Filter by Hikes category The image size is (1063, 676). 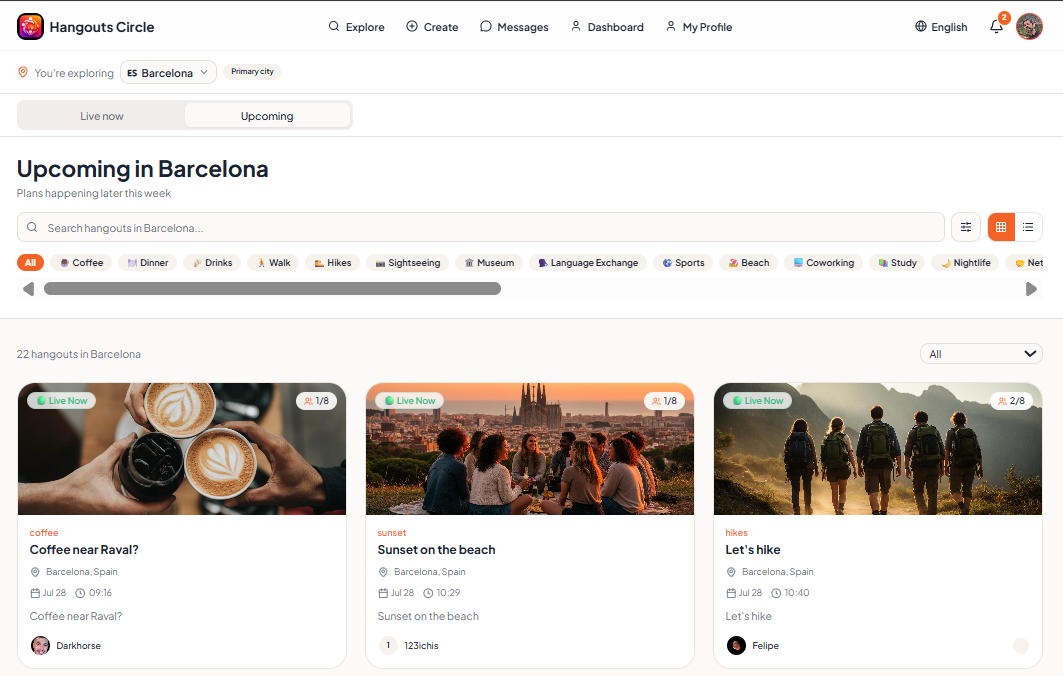pyautogui.click(x=332, y=262)
